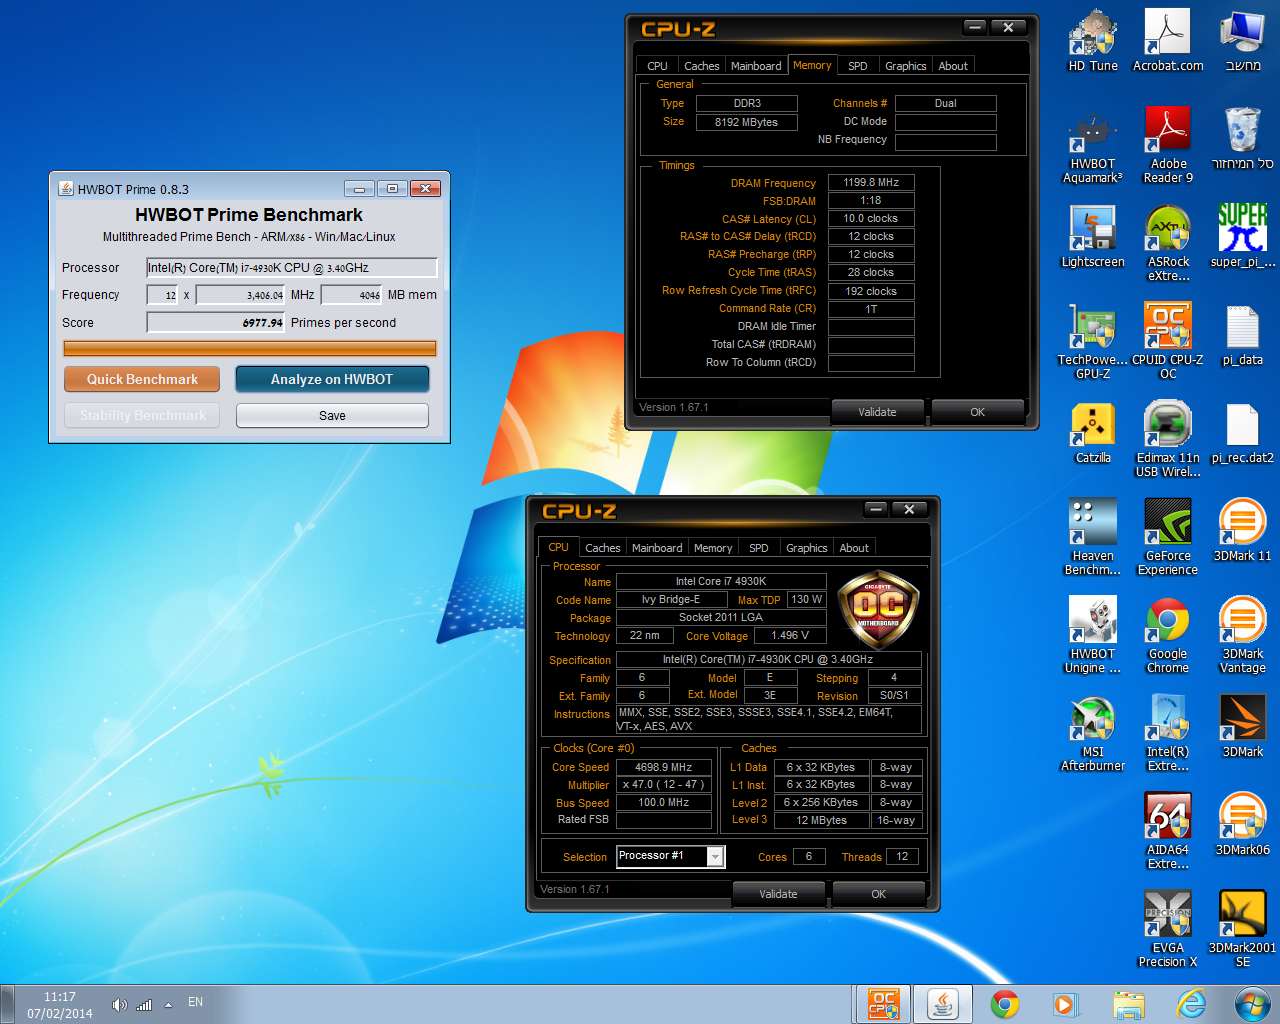Image resolution: width=1280 pixels, height=1024 pixels.
Task: Launch HWBOT Aquamark3 from the desktop
Action: click(x=1093, y=145)
